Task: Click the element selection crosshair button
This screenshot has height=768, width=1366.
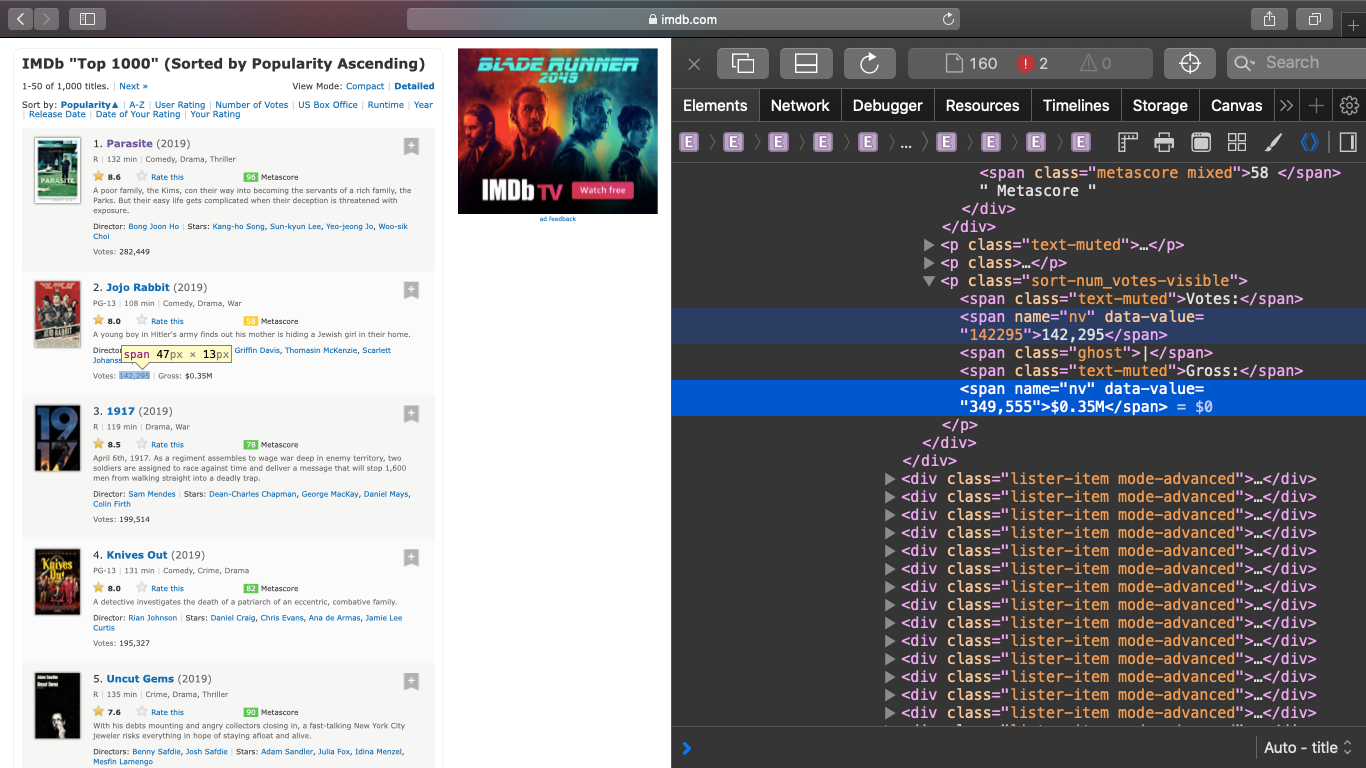Action: tap(1189, 63)
